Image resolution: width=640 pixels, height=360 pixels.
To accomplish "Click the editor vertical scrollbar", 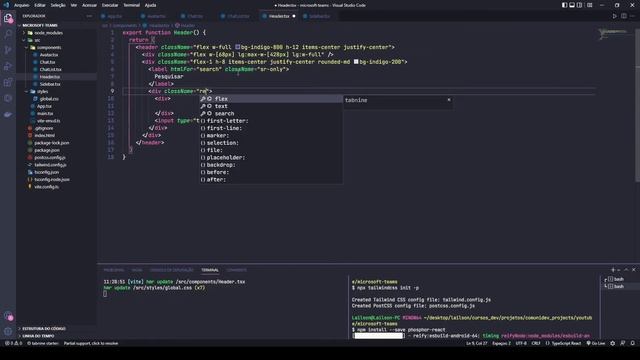I will (x=637, y=106).
